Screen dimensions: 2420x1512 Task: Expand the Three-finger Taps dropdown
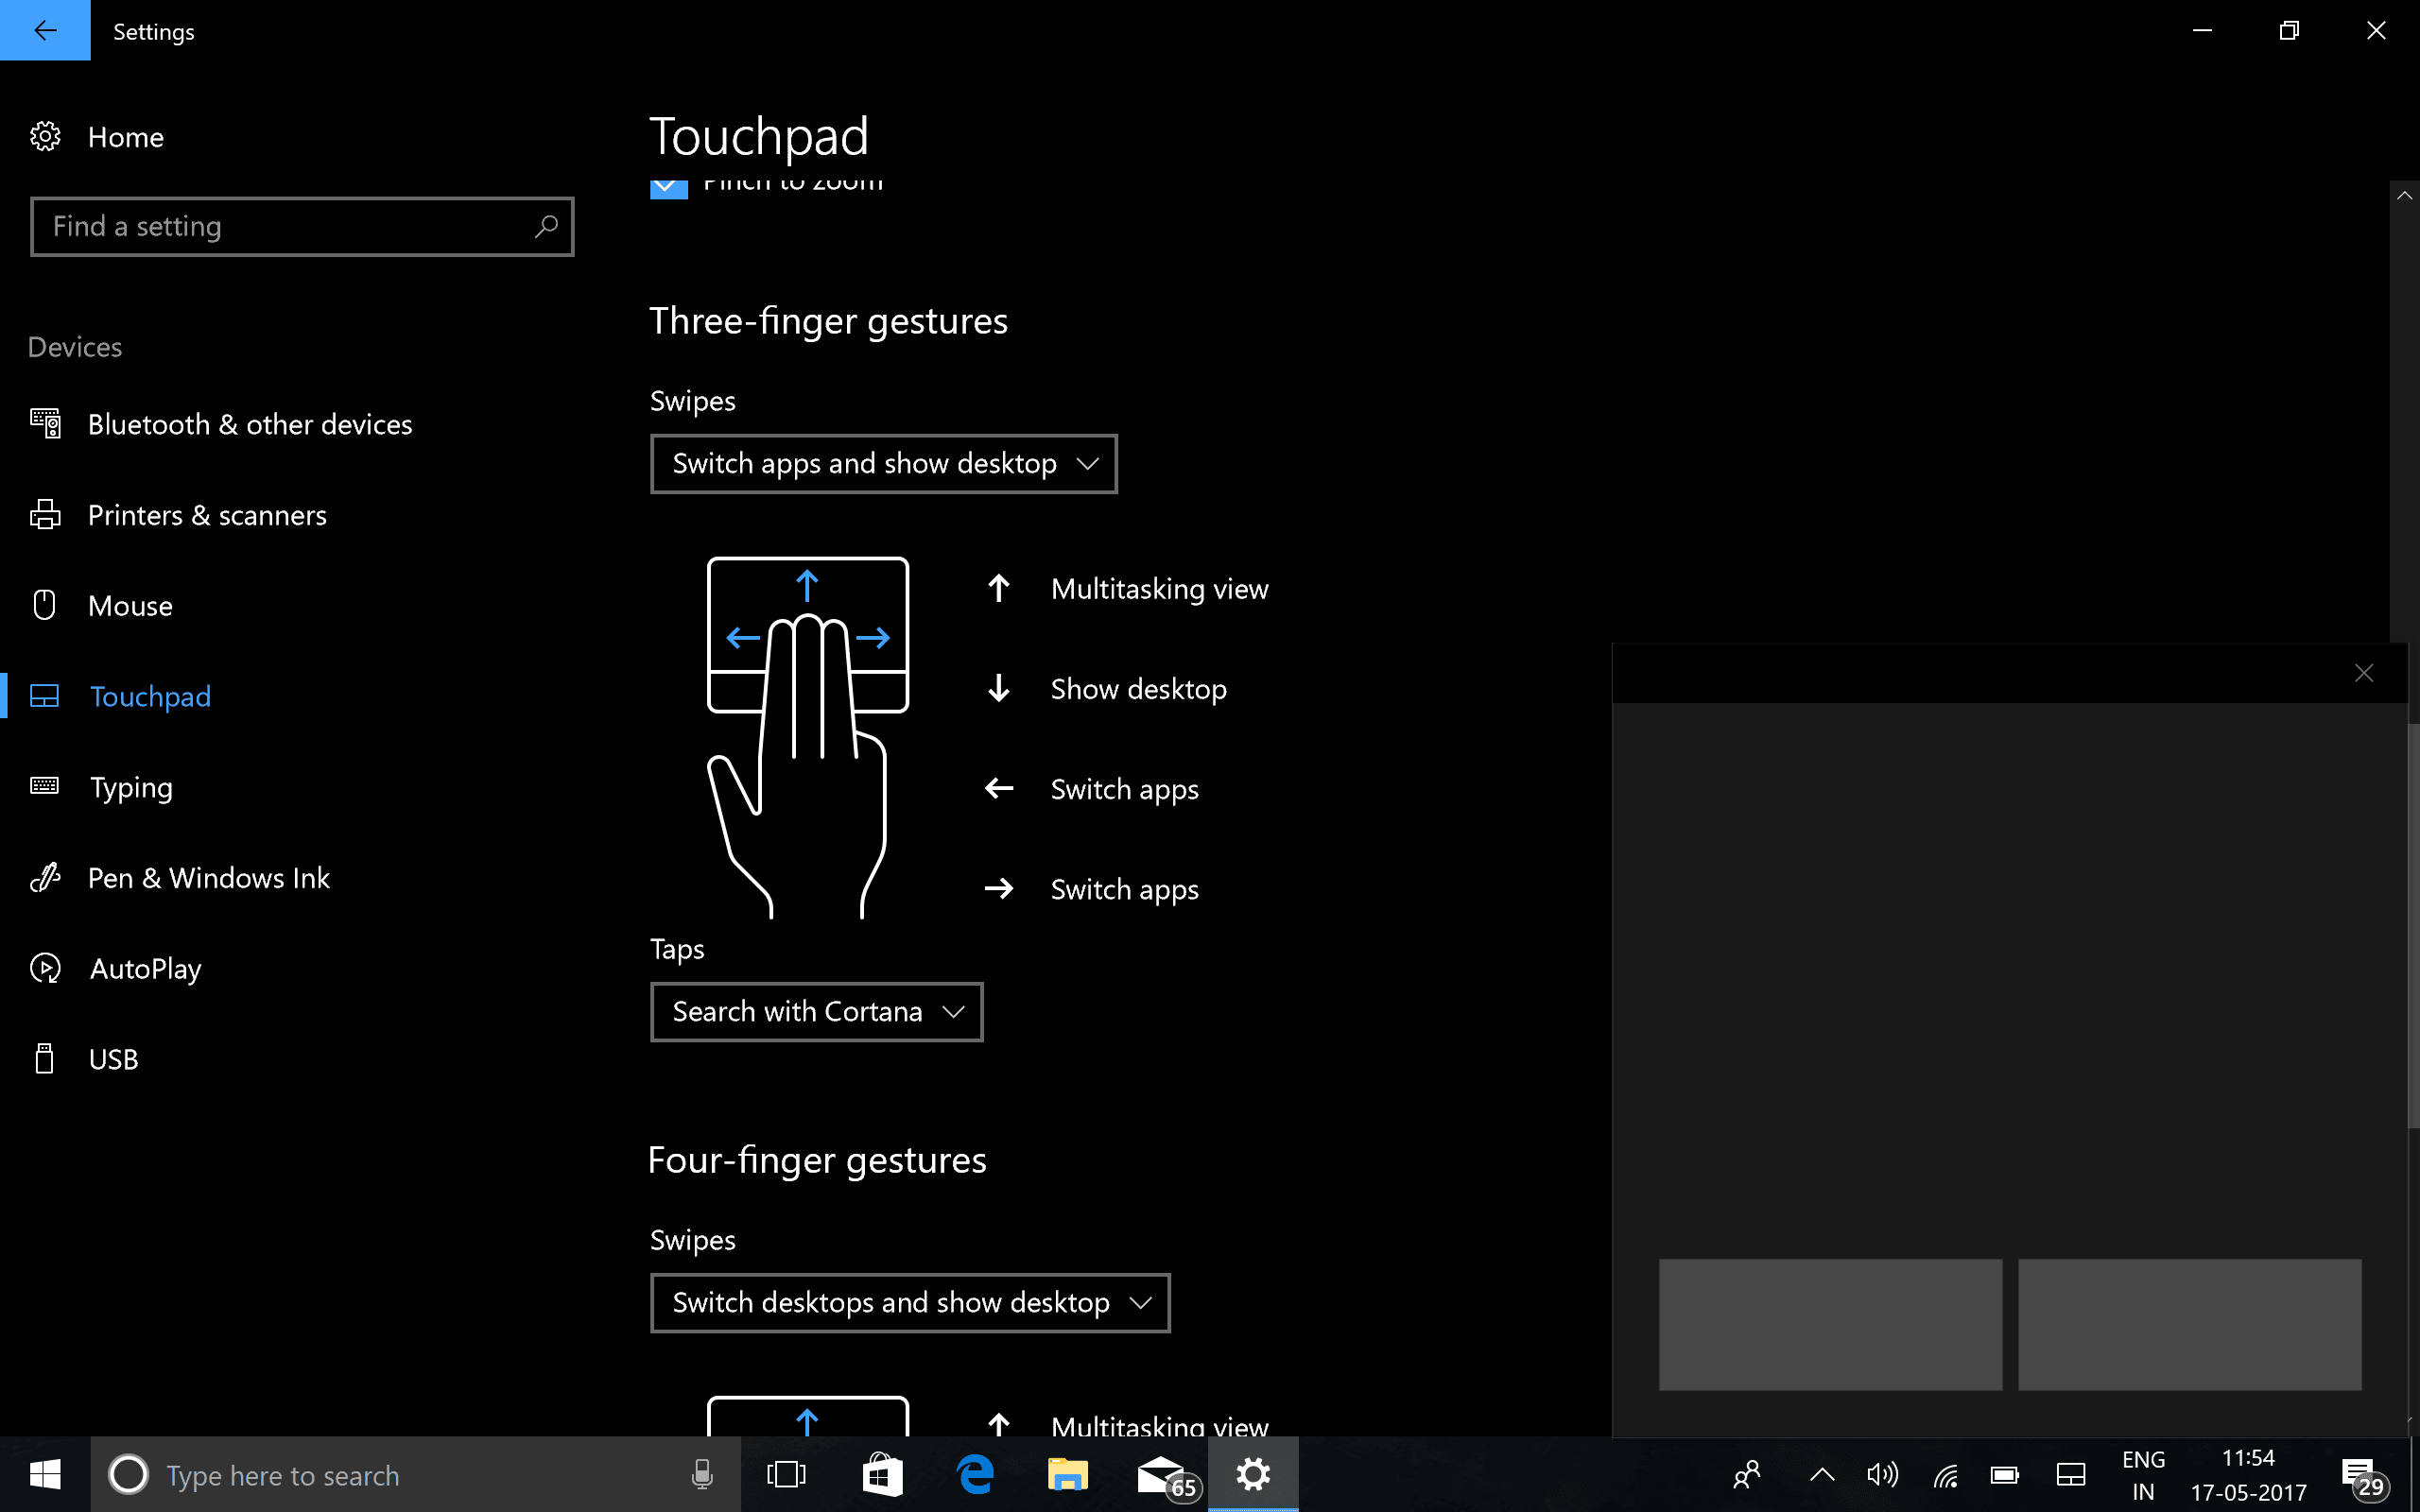pyautogui.click(x=816, y=1010)
